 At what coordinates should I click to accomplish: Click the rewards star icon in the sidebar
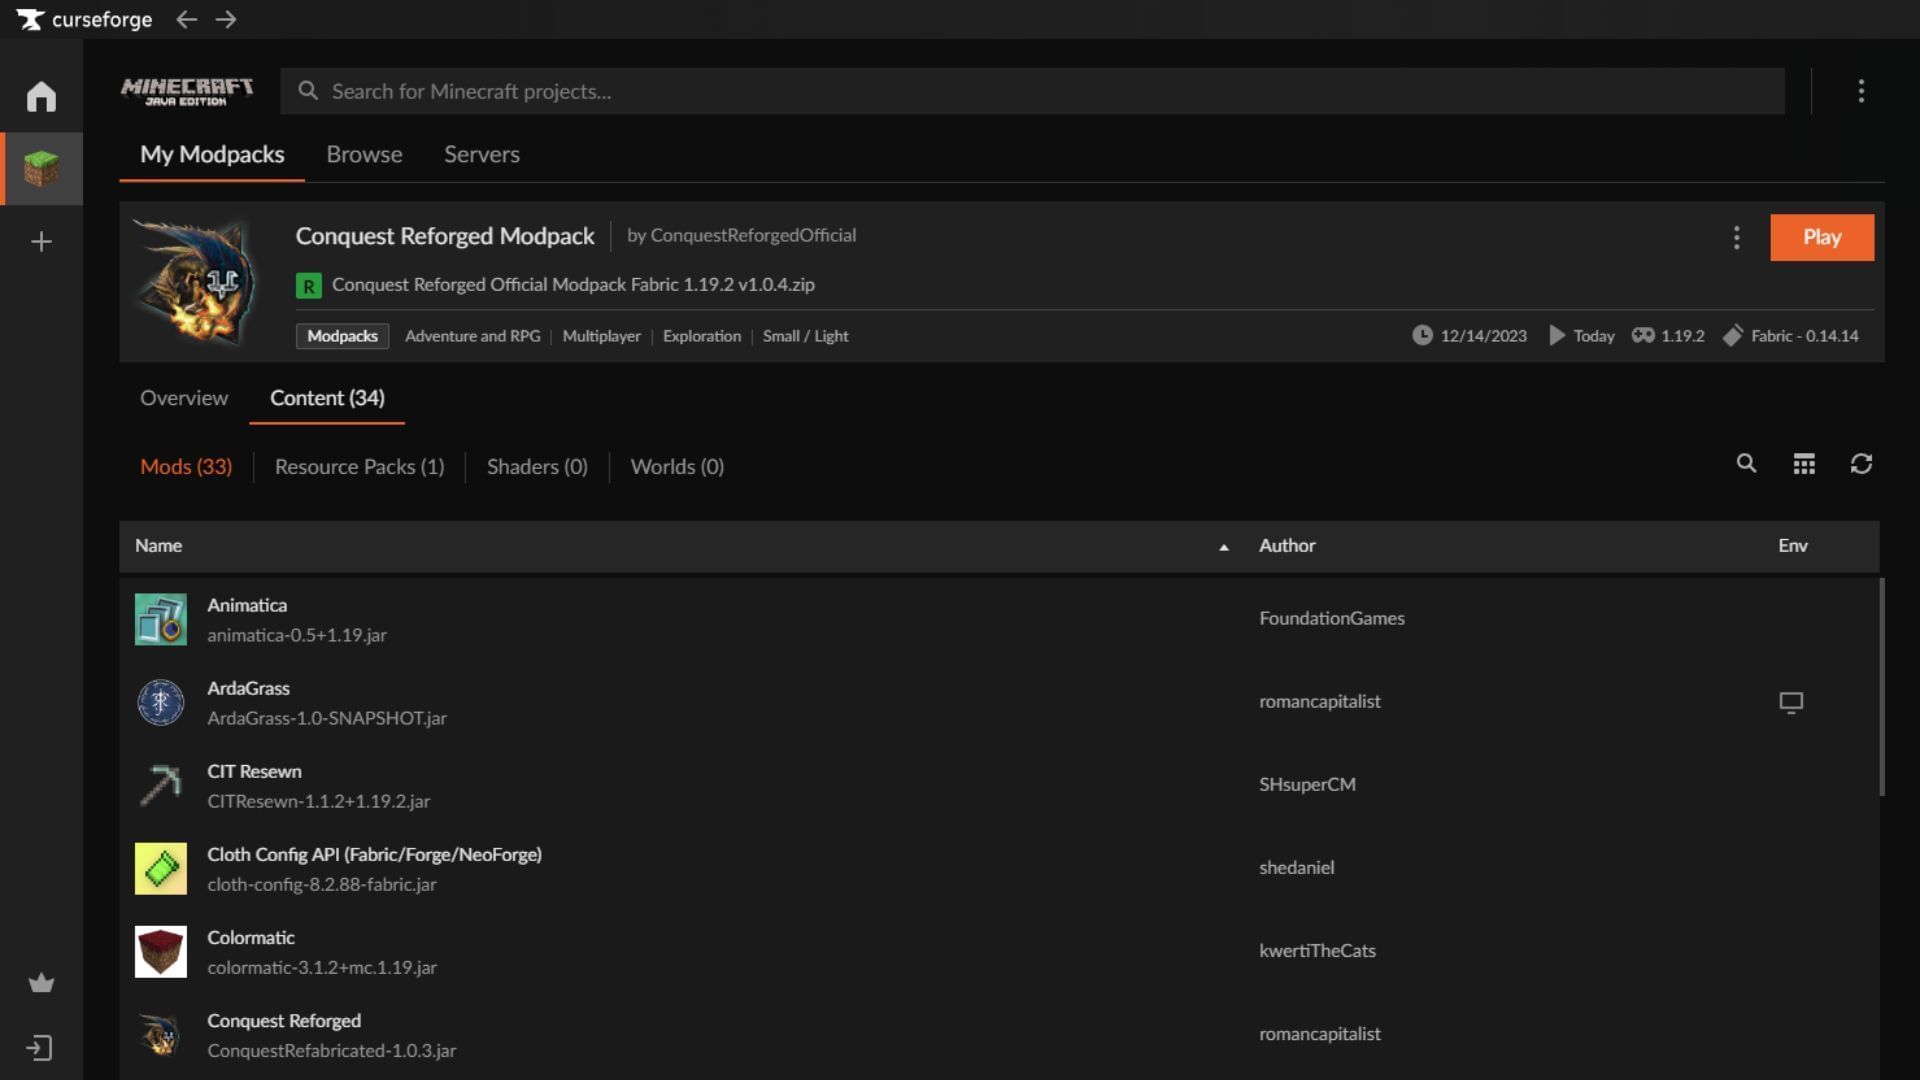41,983
